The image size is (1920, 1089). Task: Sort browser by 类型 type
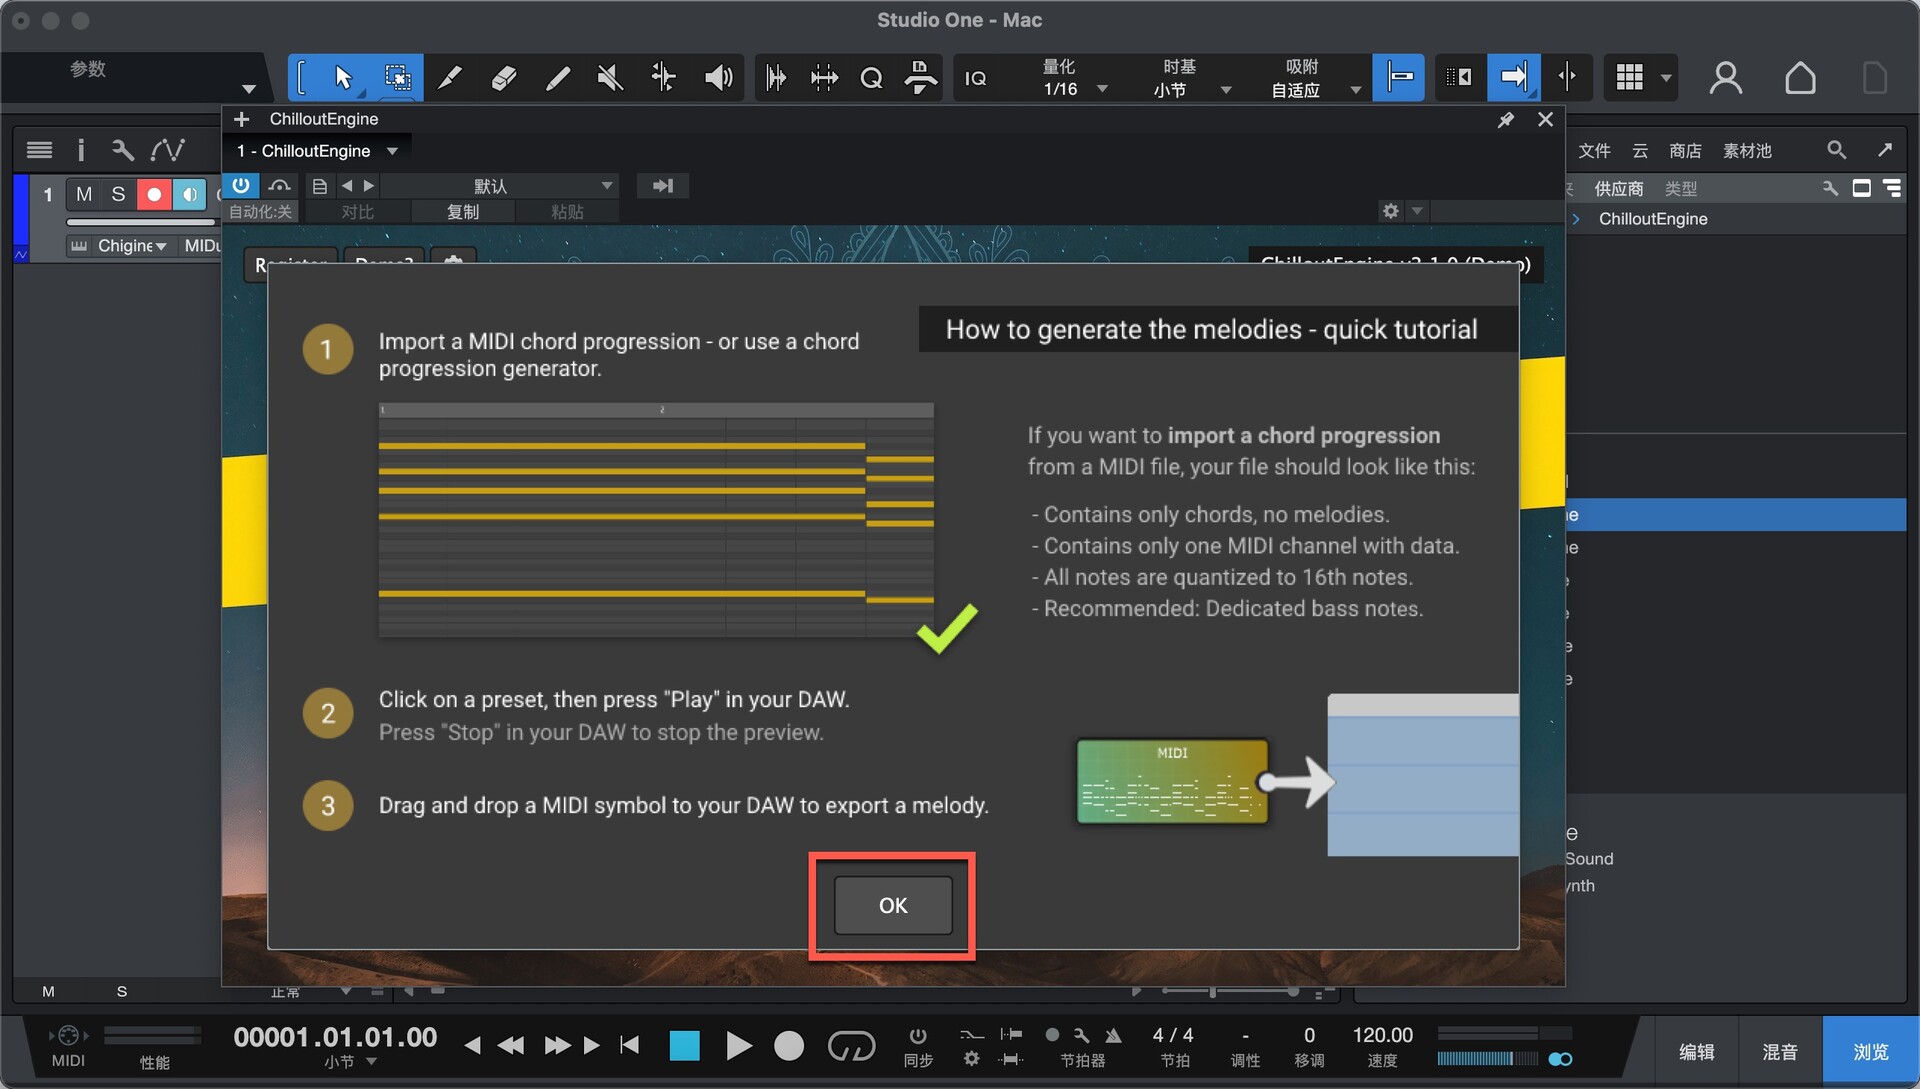1681,188
